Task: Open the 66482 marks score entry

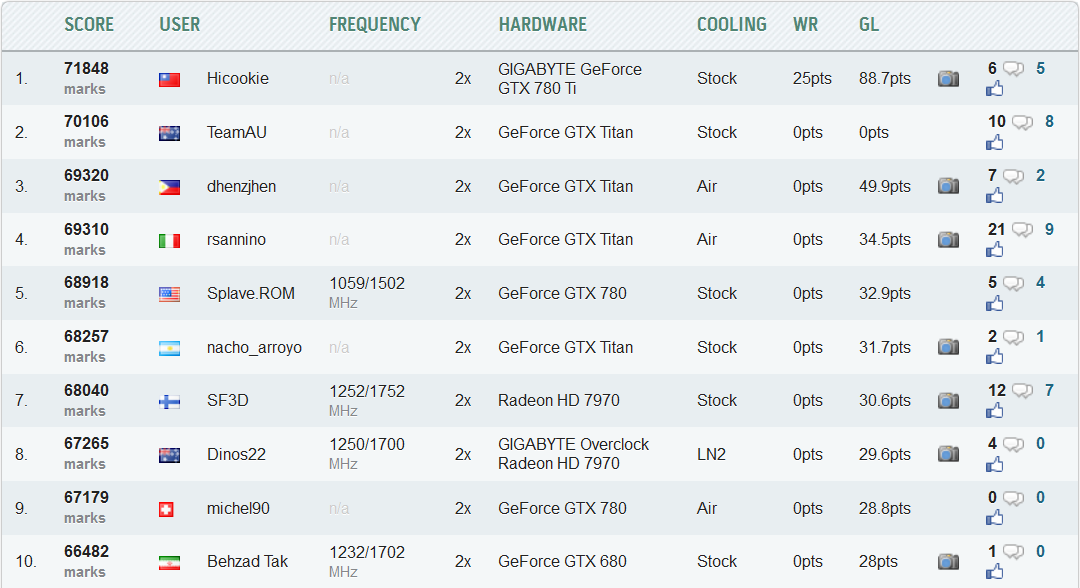Action: (x=86, y=562)
